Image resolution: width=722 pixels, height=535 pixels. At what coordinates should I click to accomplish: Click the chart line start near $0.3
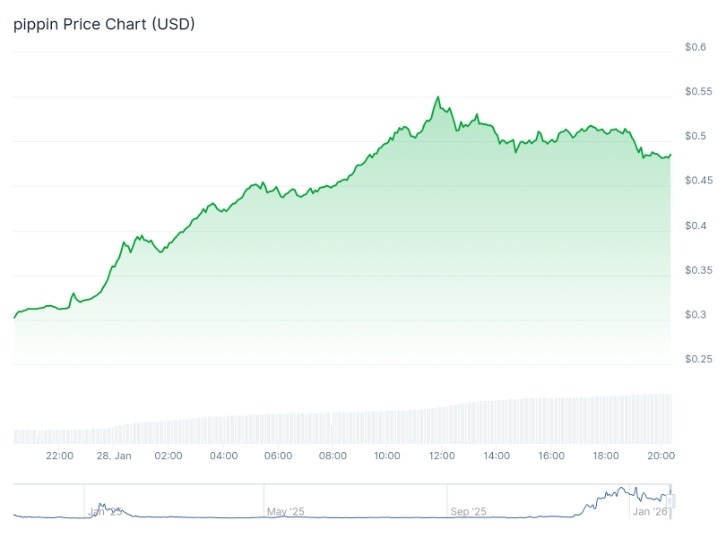click(x=14, y=317)
